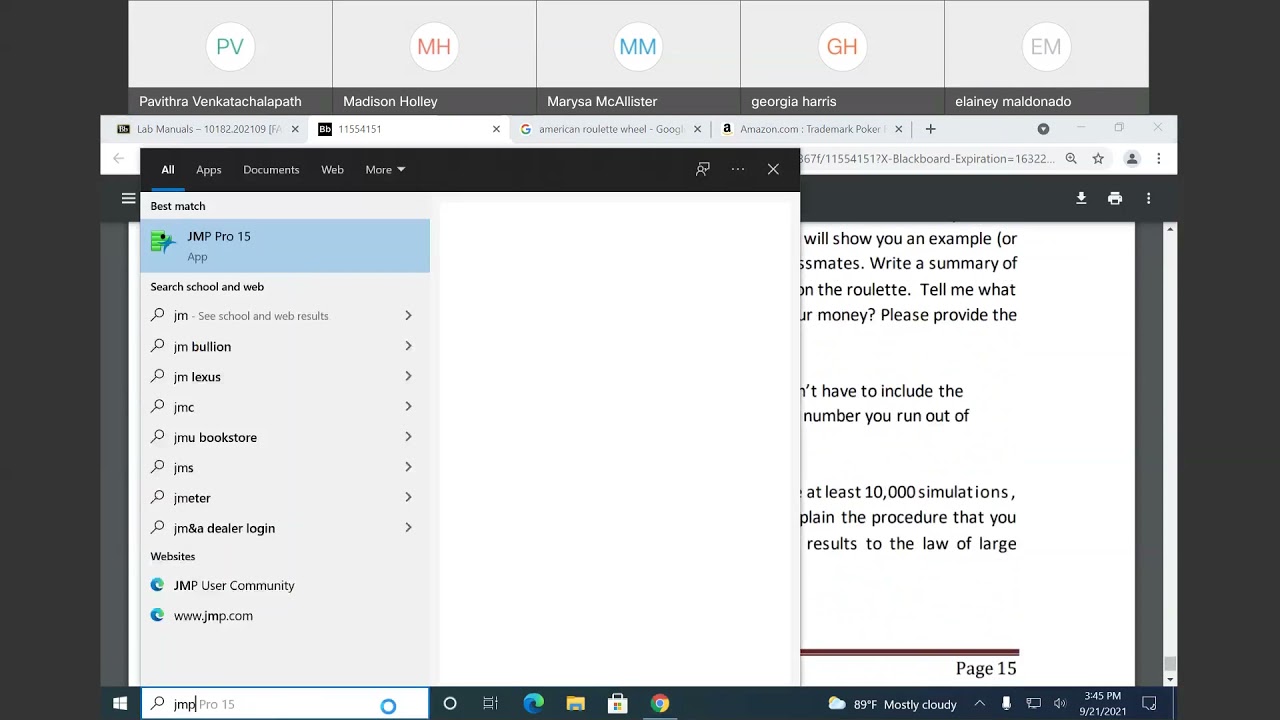Close the Amazon Chrome tab
Screen dimensions: 1280x720
tap(898, 129)
